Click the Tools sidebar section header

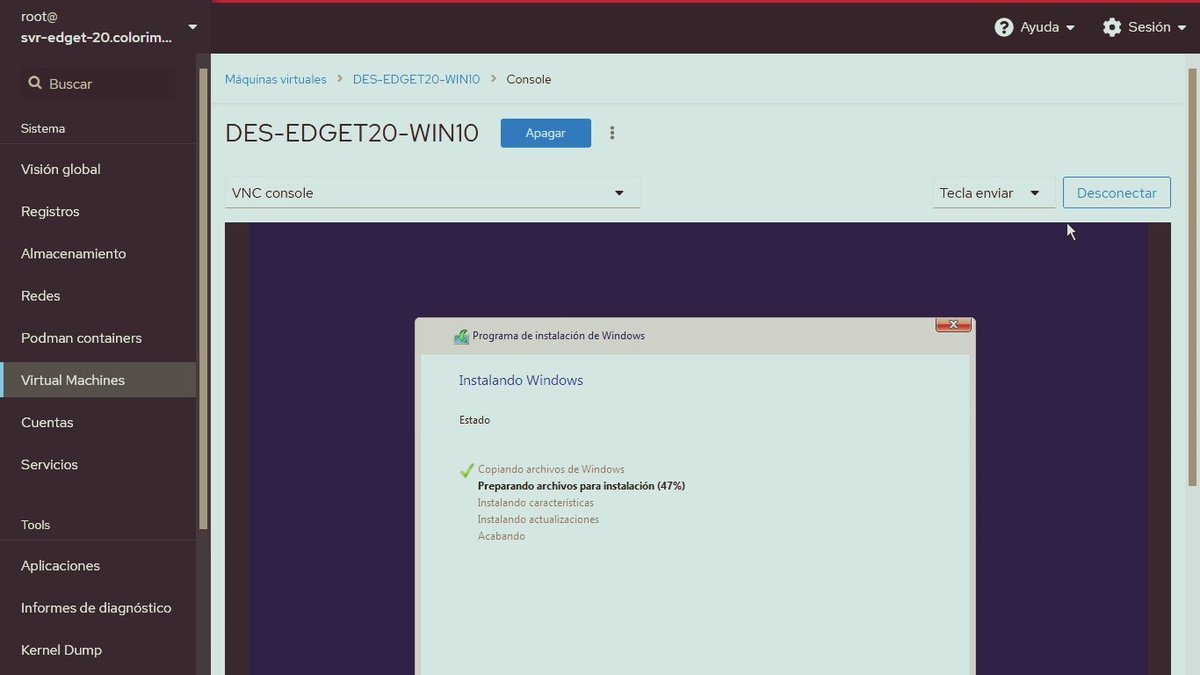[35, 525]
